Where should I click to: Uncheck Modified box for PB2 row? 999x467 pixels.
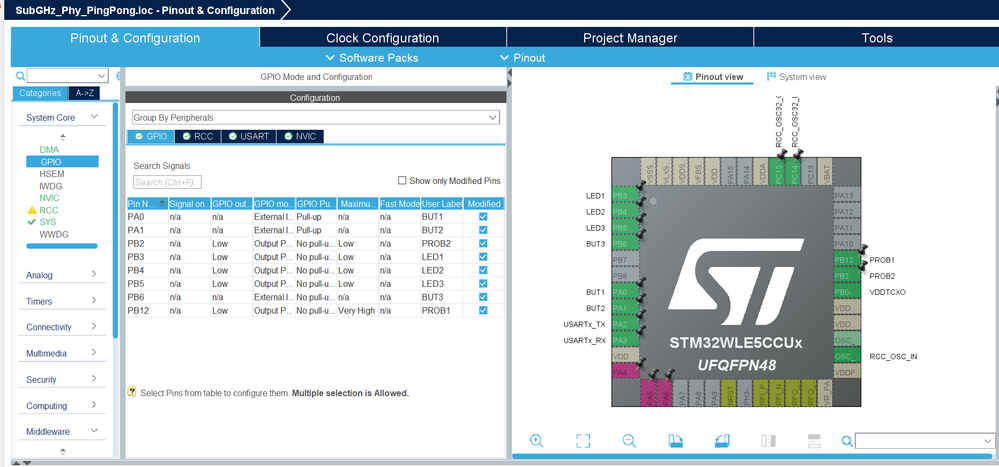pyautogui.click(x=483, y=243)
